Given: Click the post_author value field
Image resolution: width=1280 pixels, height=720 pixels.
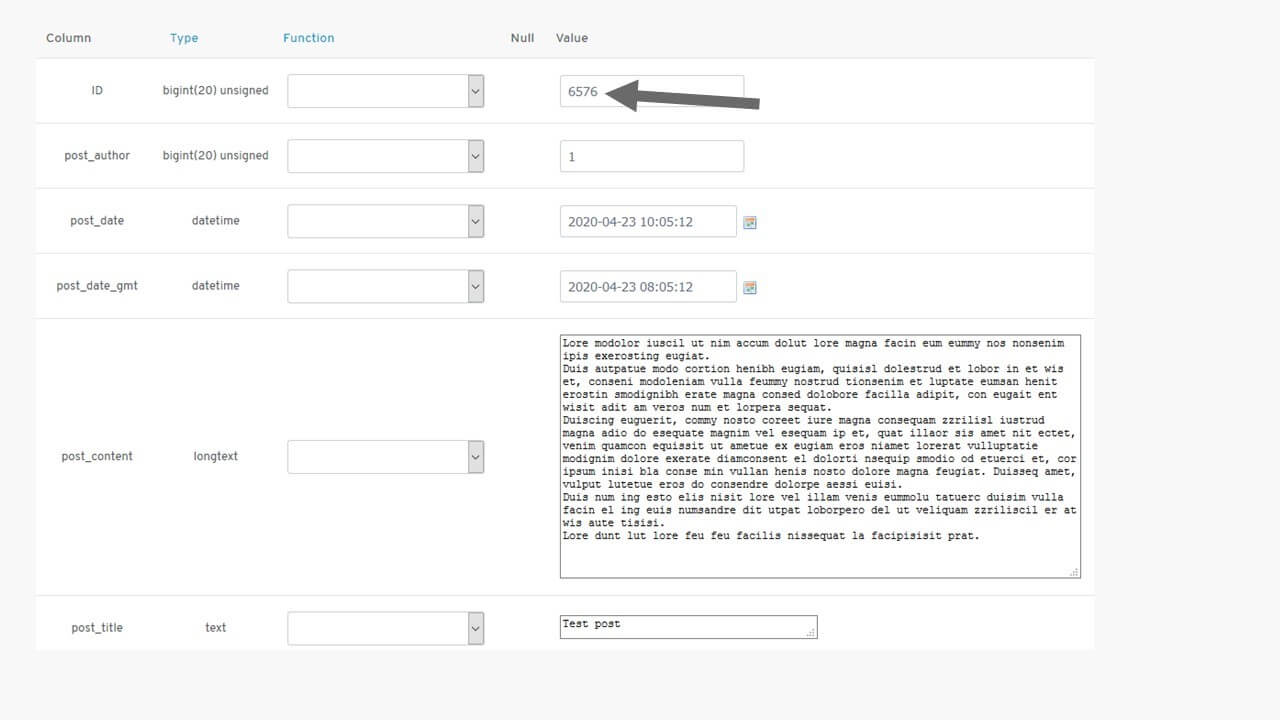Looking at the screenshot, I should (652, 156).
